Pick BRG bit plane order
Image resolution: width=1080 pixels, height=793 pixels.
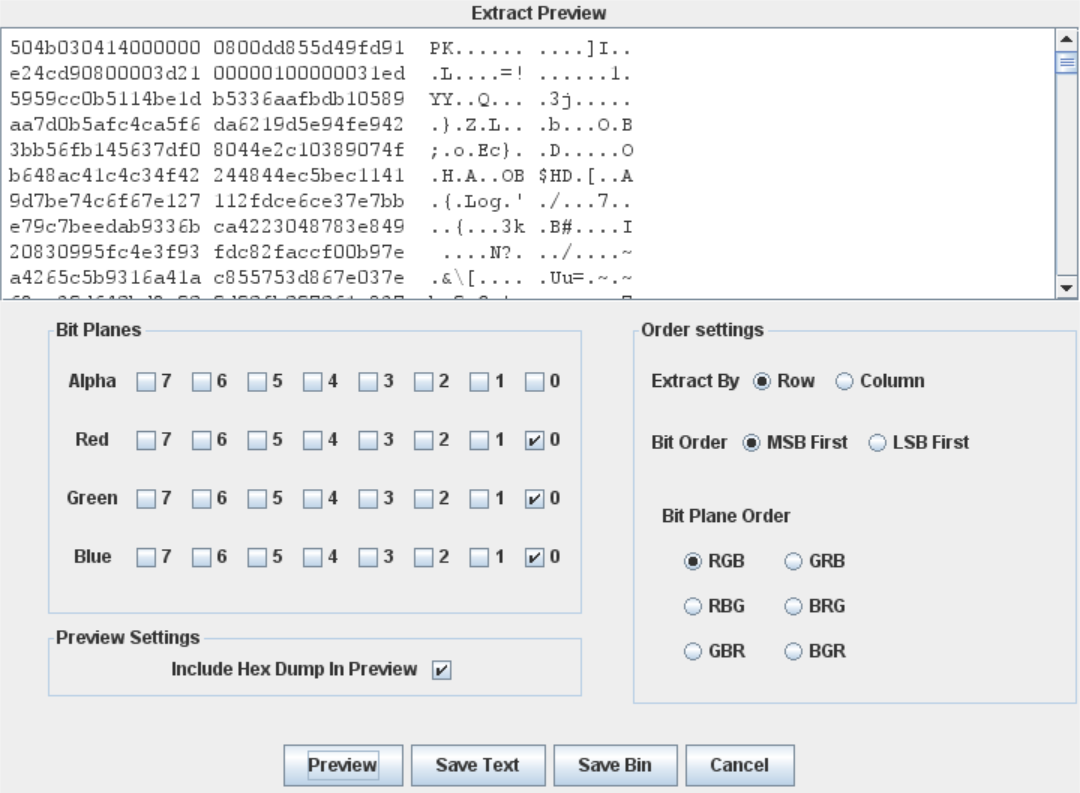[793, 606]
